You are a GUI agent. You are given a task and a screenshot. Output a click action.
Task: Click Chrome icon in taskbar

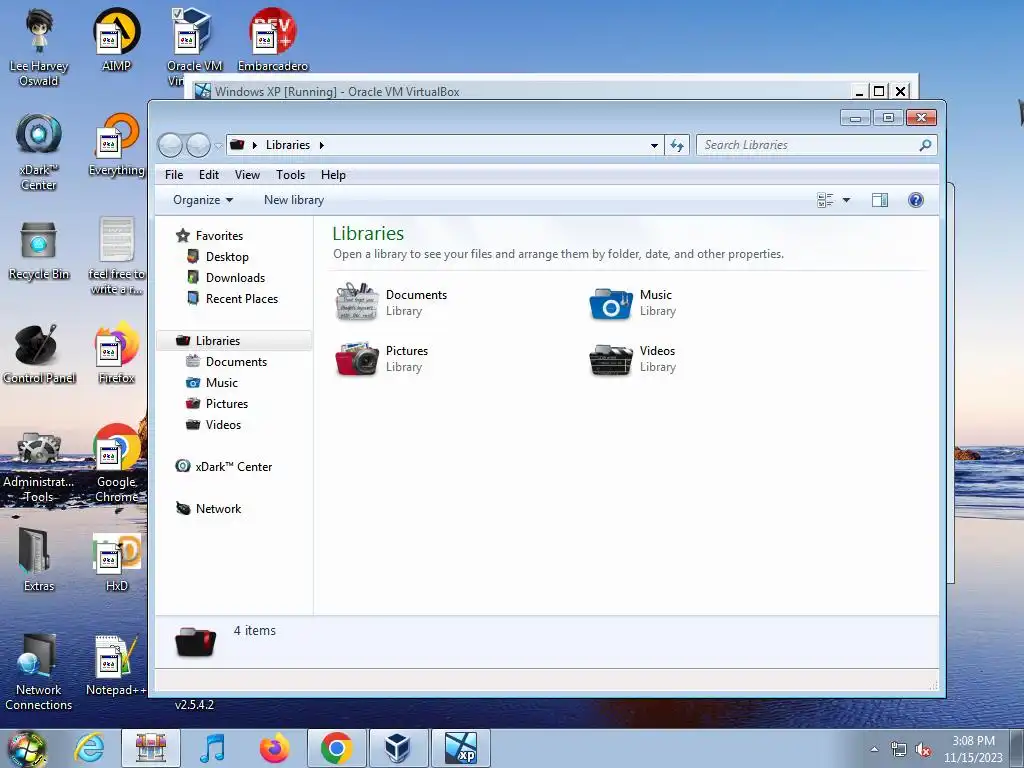tap(336, 748)
